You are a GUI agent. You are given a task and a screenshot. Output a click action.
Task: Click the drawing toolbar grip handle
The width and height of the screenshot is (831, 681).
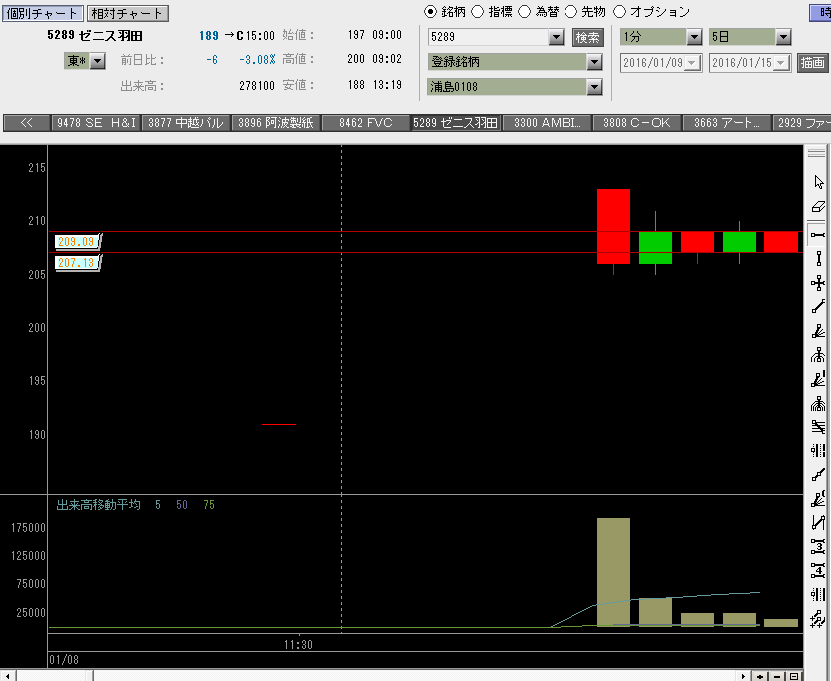pos(817,153)
